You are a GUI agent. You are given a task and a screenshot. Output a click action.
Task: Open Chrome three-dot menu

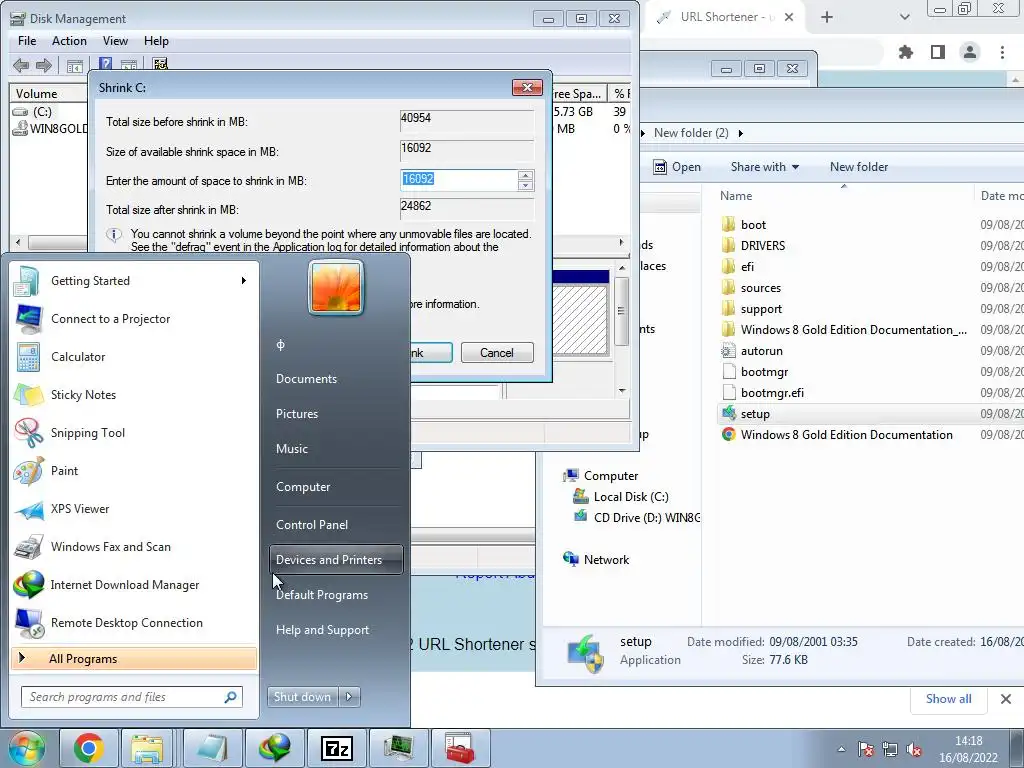point(1002,52)
